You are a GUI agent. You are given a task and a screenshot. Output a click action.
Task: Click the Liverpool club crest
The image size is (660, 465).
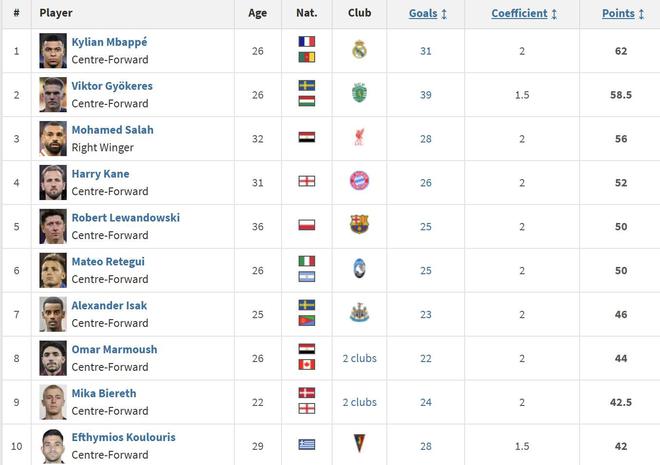pos(360,138)
